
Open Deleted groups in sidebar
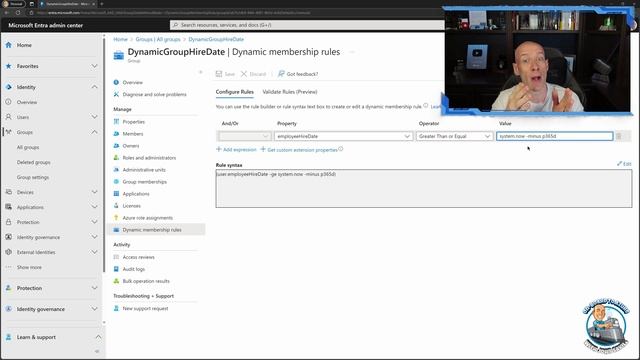[33, 162]
